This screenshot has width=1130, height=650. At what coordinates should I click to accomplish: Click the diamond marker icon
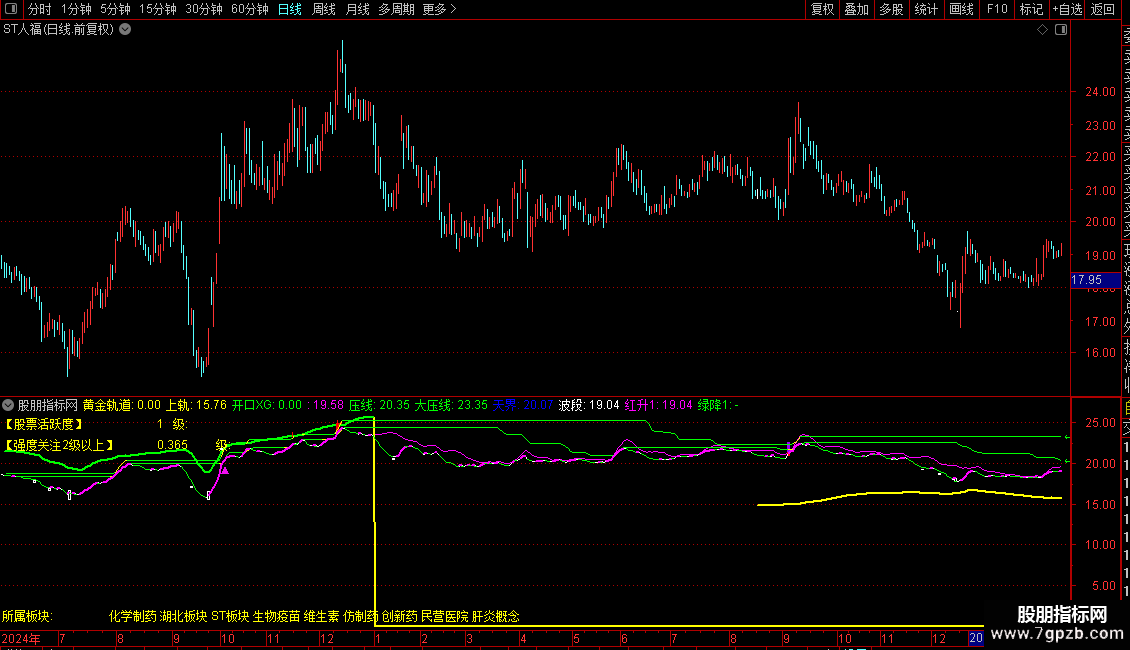tap(1042, 30)
